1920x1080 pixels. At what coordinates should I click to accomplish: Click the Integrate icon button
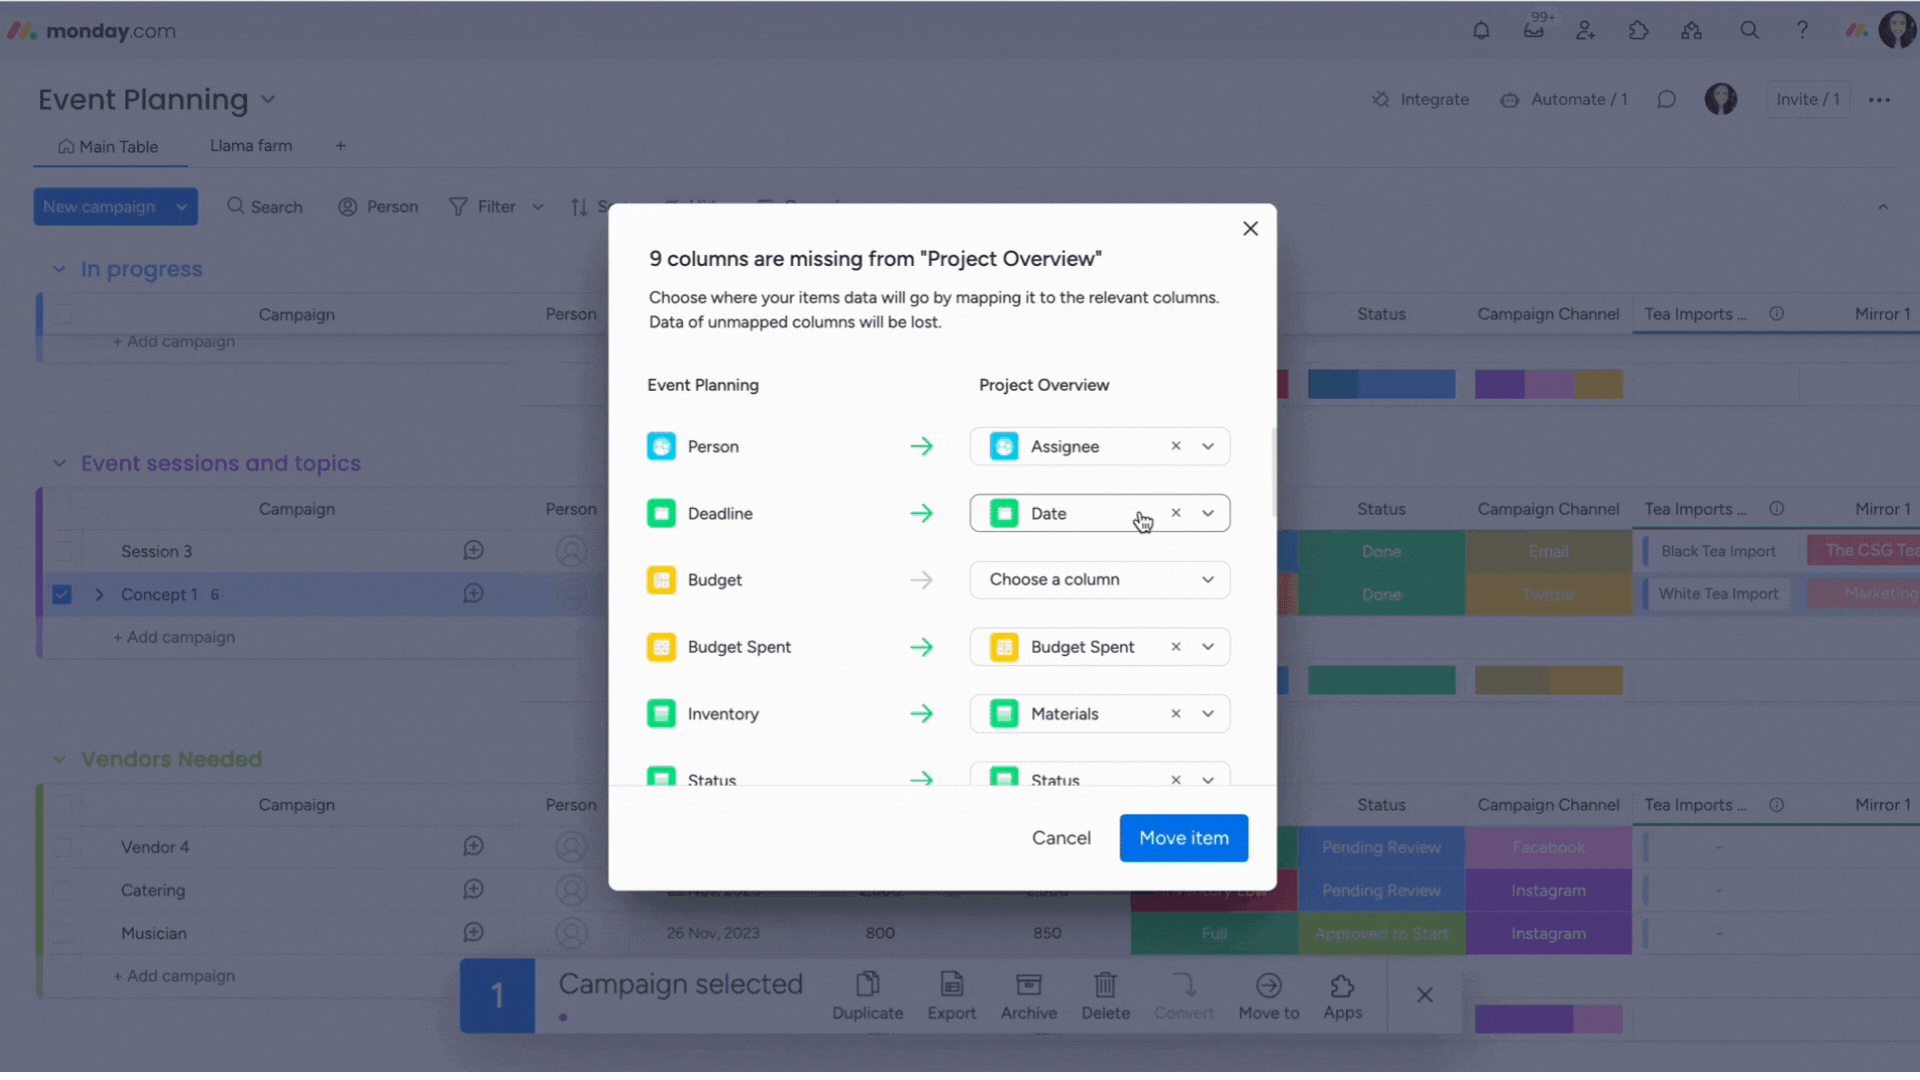[1421, 99]
